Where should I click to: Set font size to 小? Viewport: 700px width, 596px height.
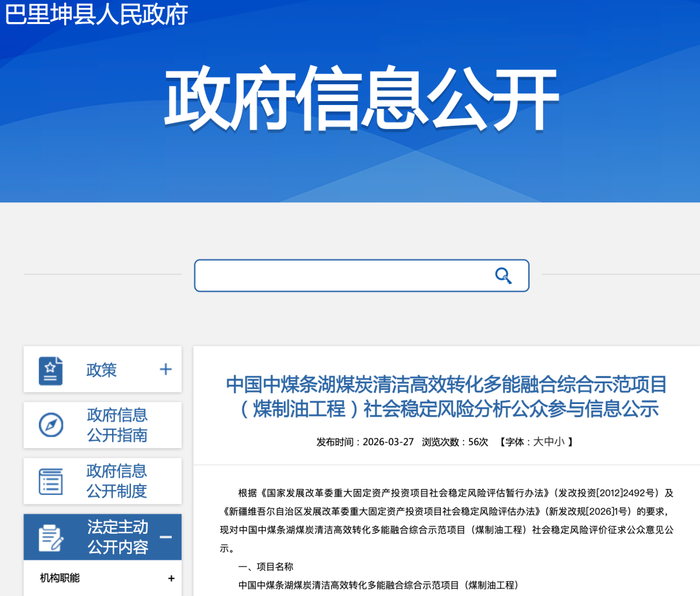tap(559, 442)
